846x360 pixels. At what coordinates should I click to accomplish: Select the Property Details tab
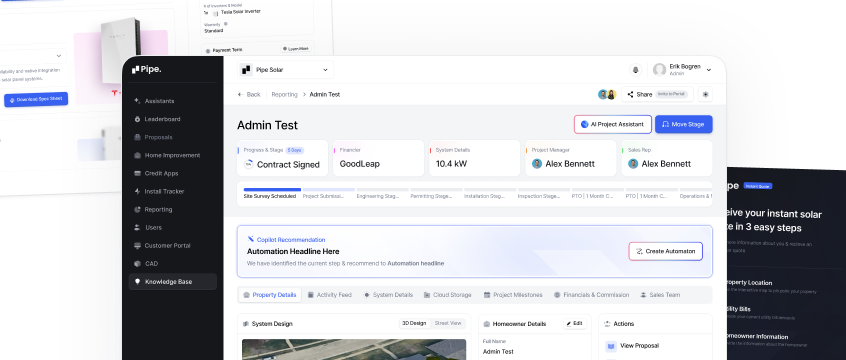coord(270,295)
